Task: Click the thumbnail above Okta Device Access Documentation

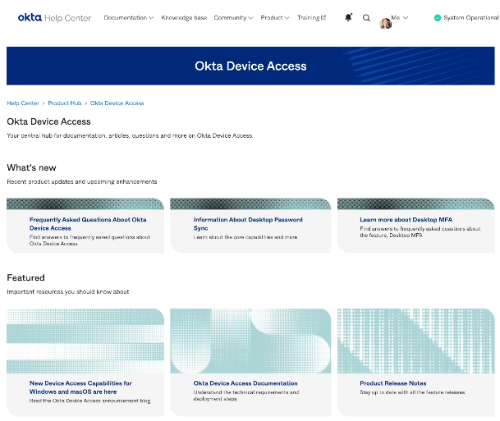Action: point(251,341)
